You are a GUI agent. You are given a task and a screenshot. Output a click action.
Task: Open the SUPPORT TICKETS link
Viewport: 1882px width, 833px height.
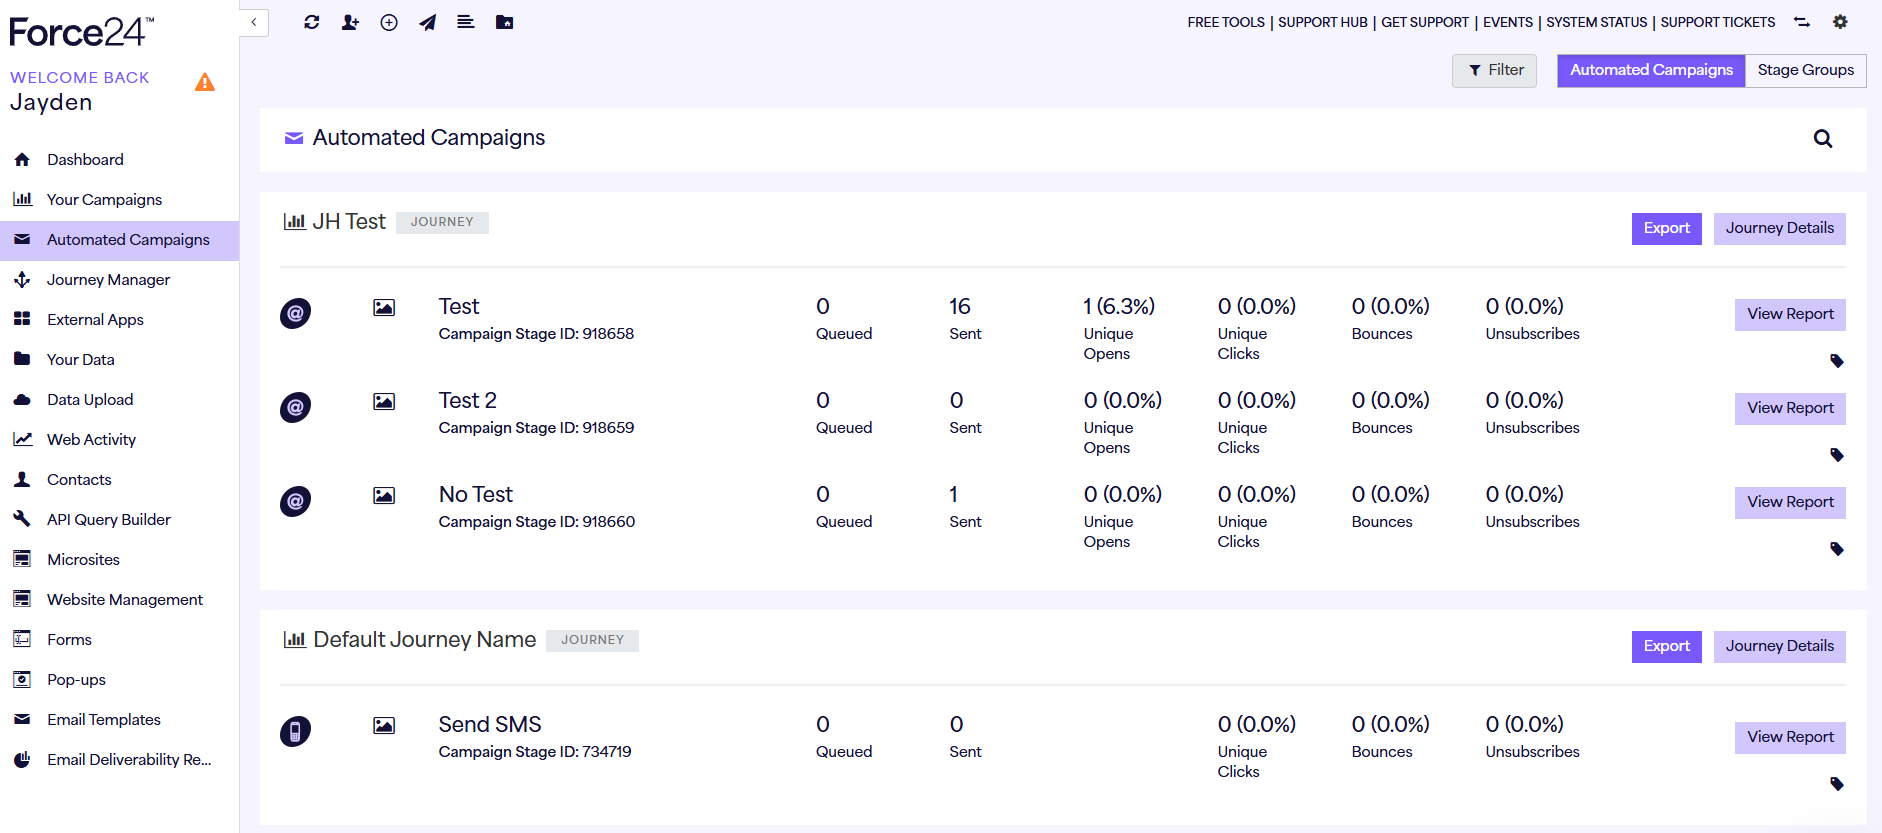click(x=1718, y=22)
